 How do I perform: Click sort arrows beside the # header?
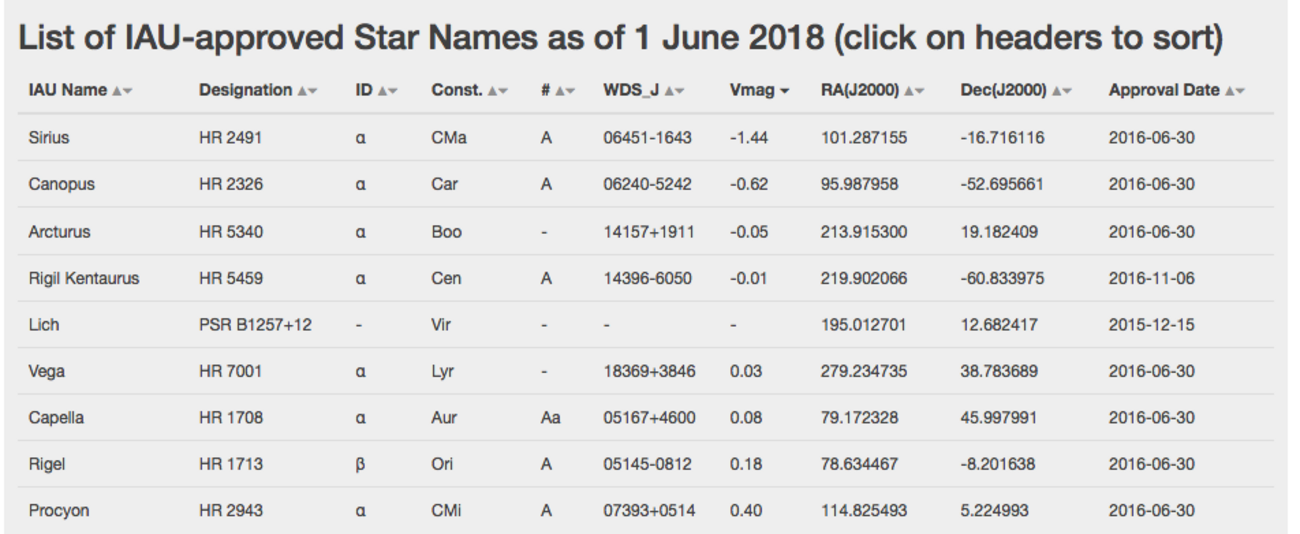pyautogui.click(x=565, y=91)
